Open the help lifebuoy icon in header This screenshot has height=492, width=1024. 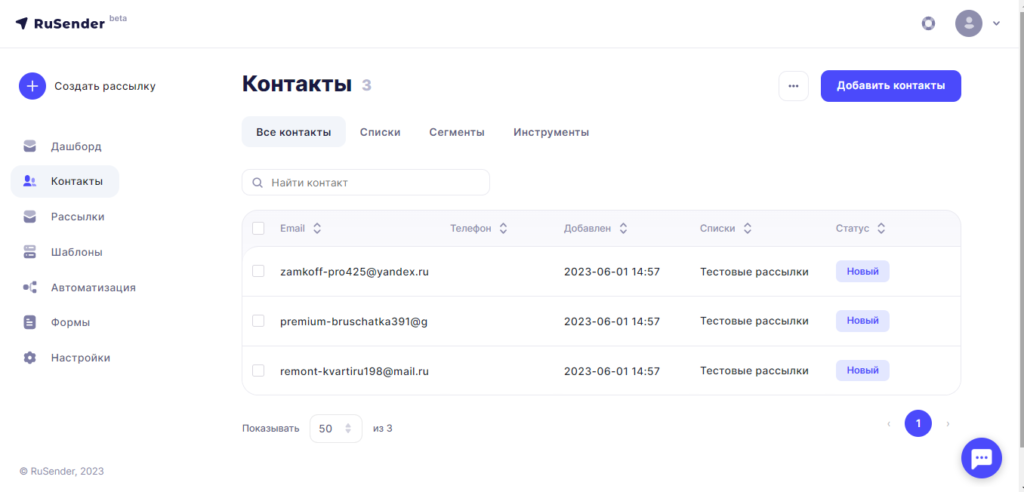(928, 24)
